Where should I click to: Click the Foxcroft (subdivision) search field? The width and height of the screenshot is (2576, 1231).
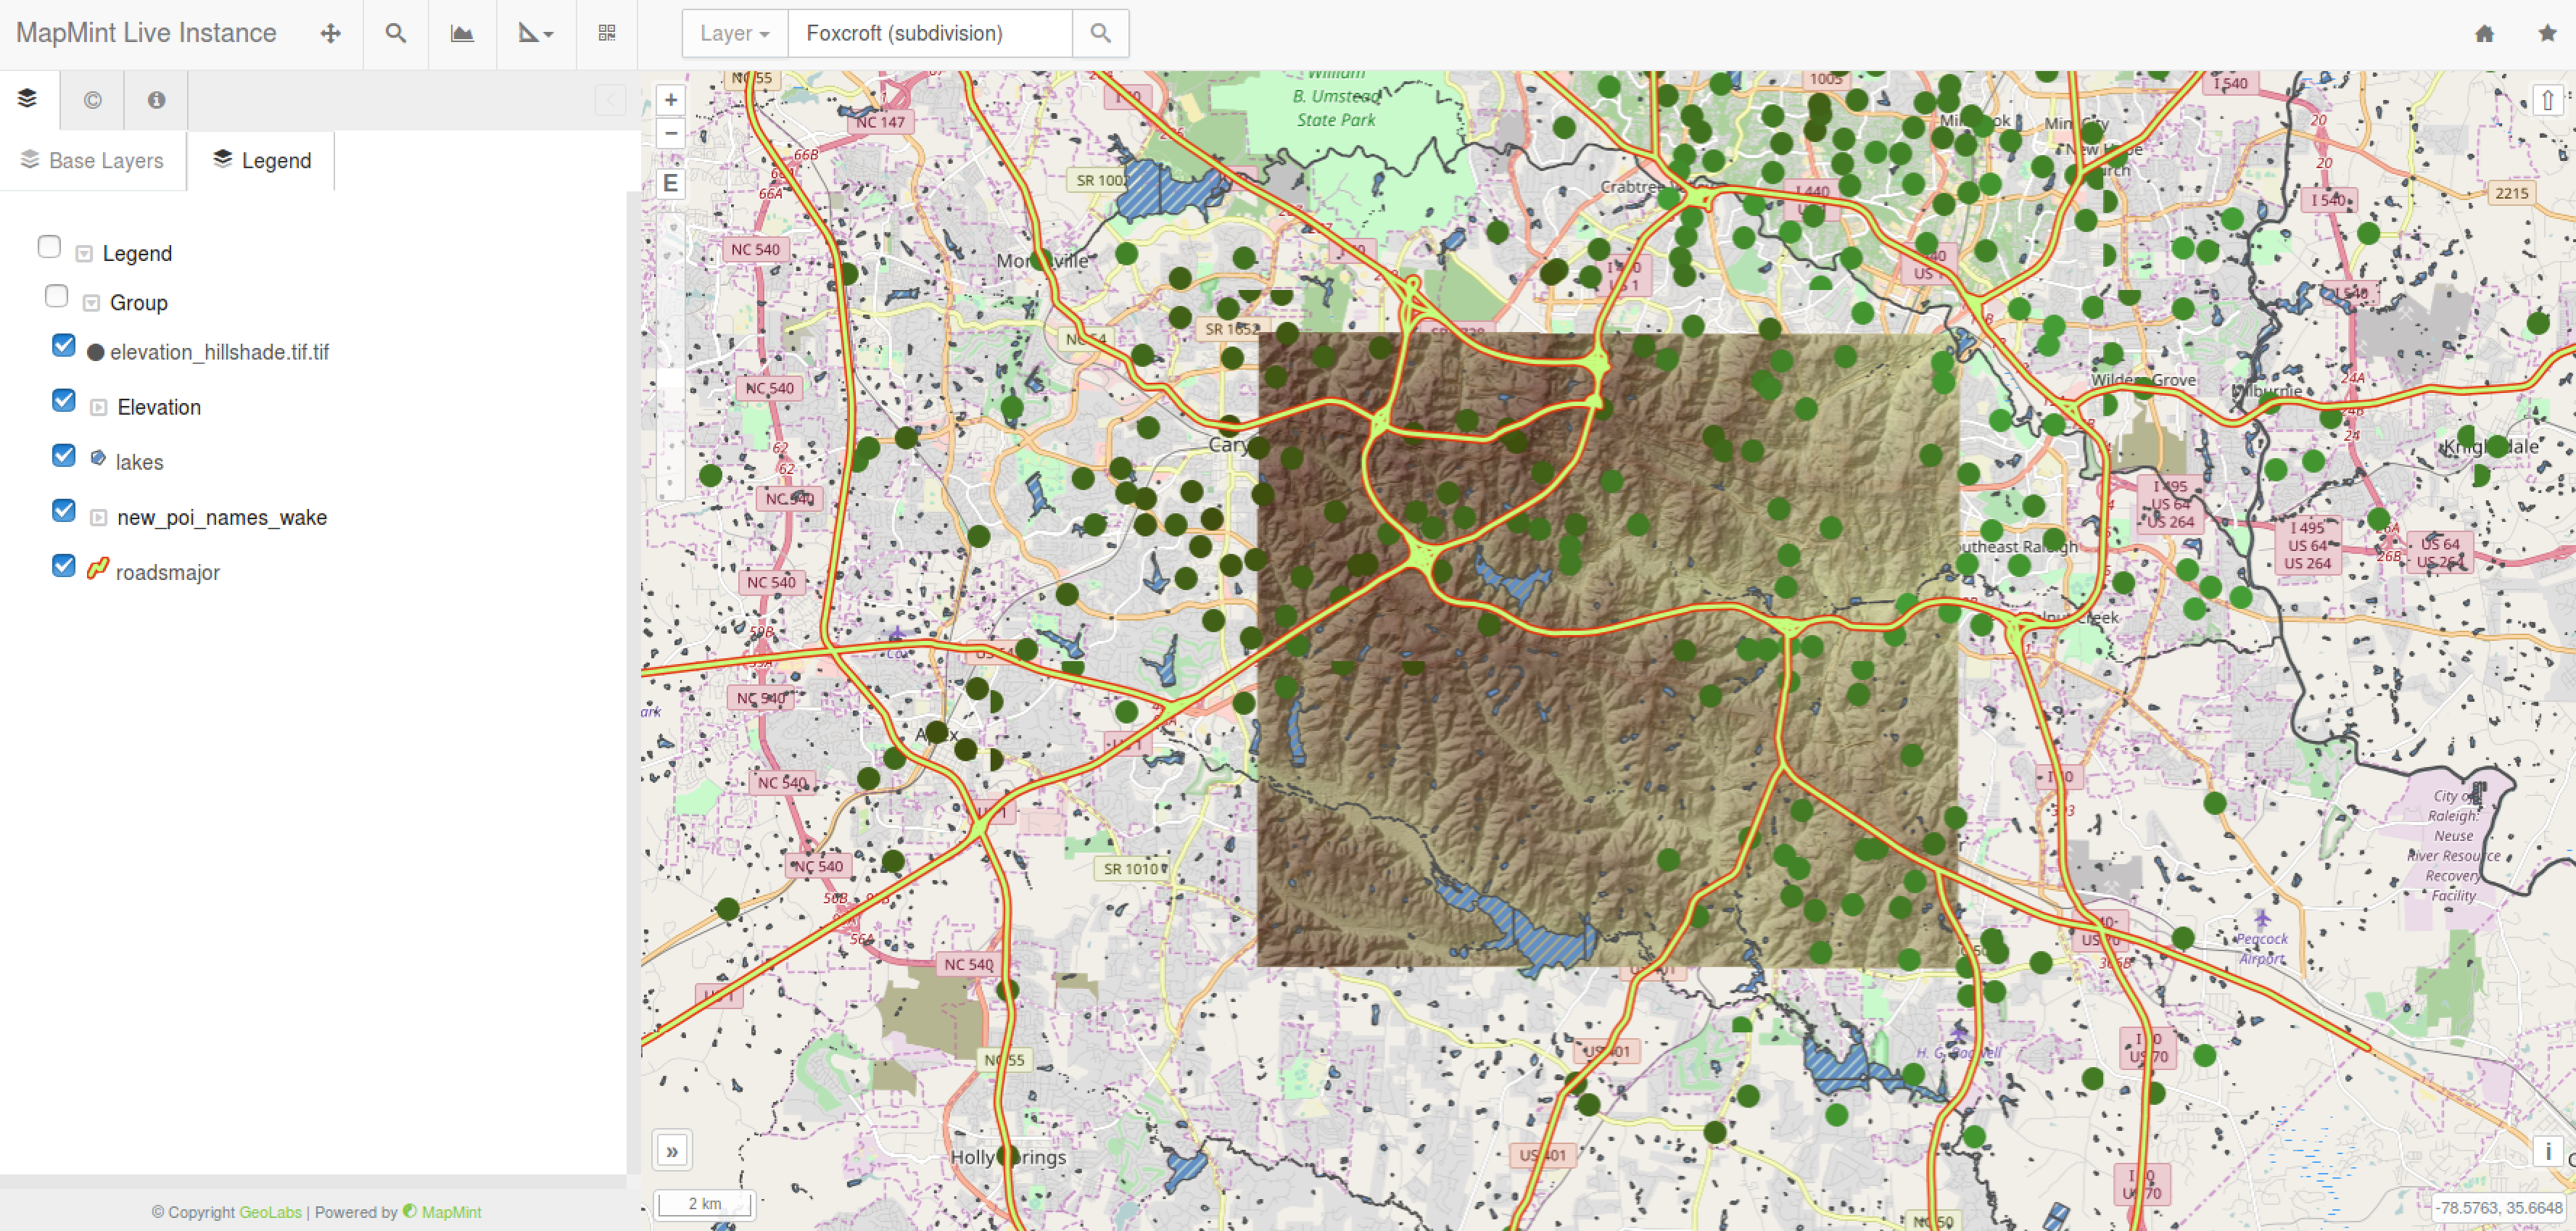coord(930,34)
